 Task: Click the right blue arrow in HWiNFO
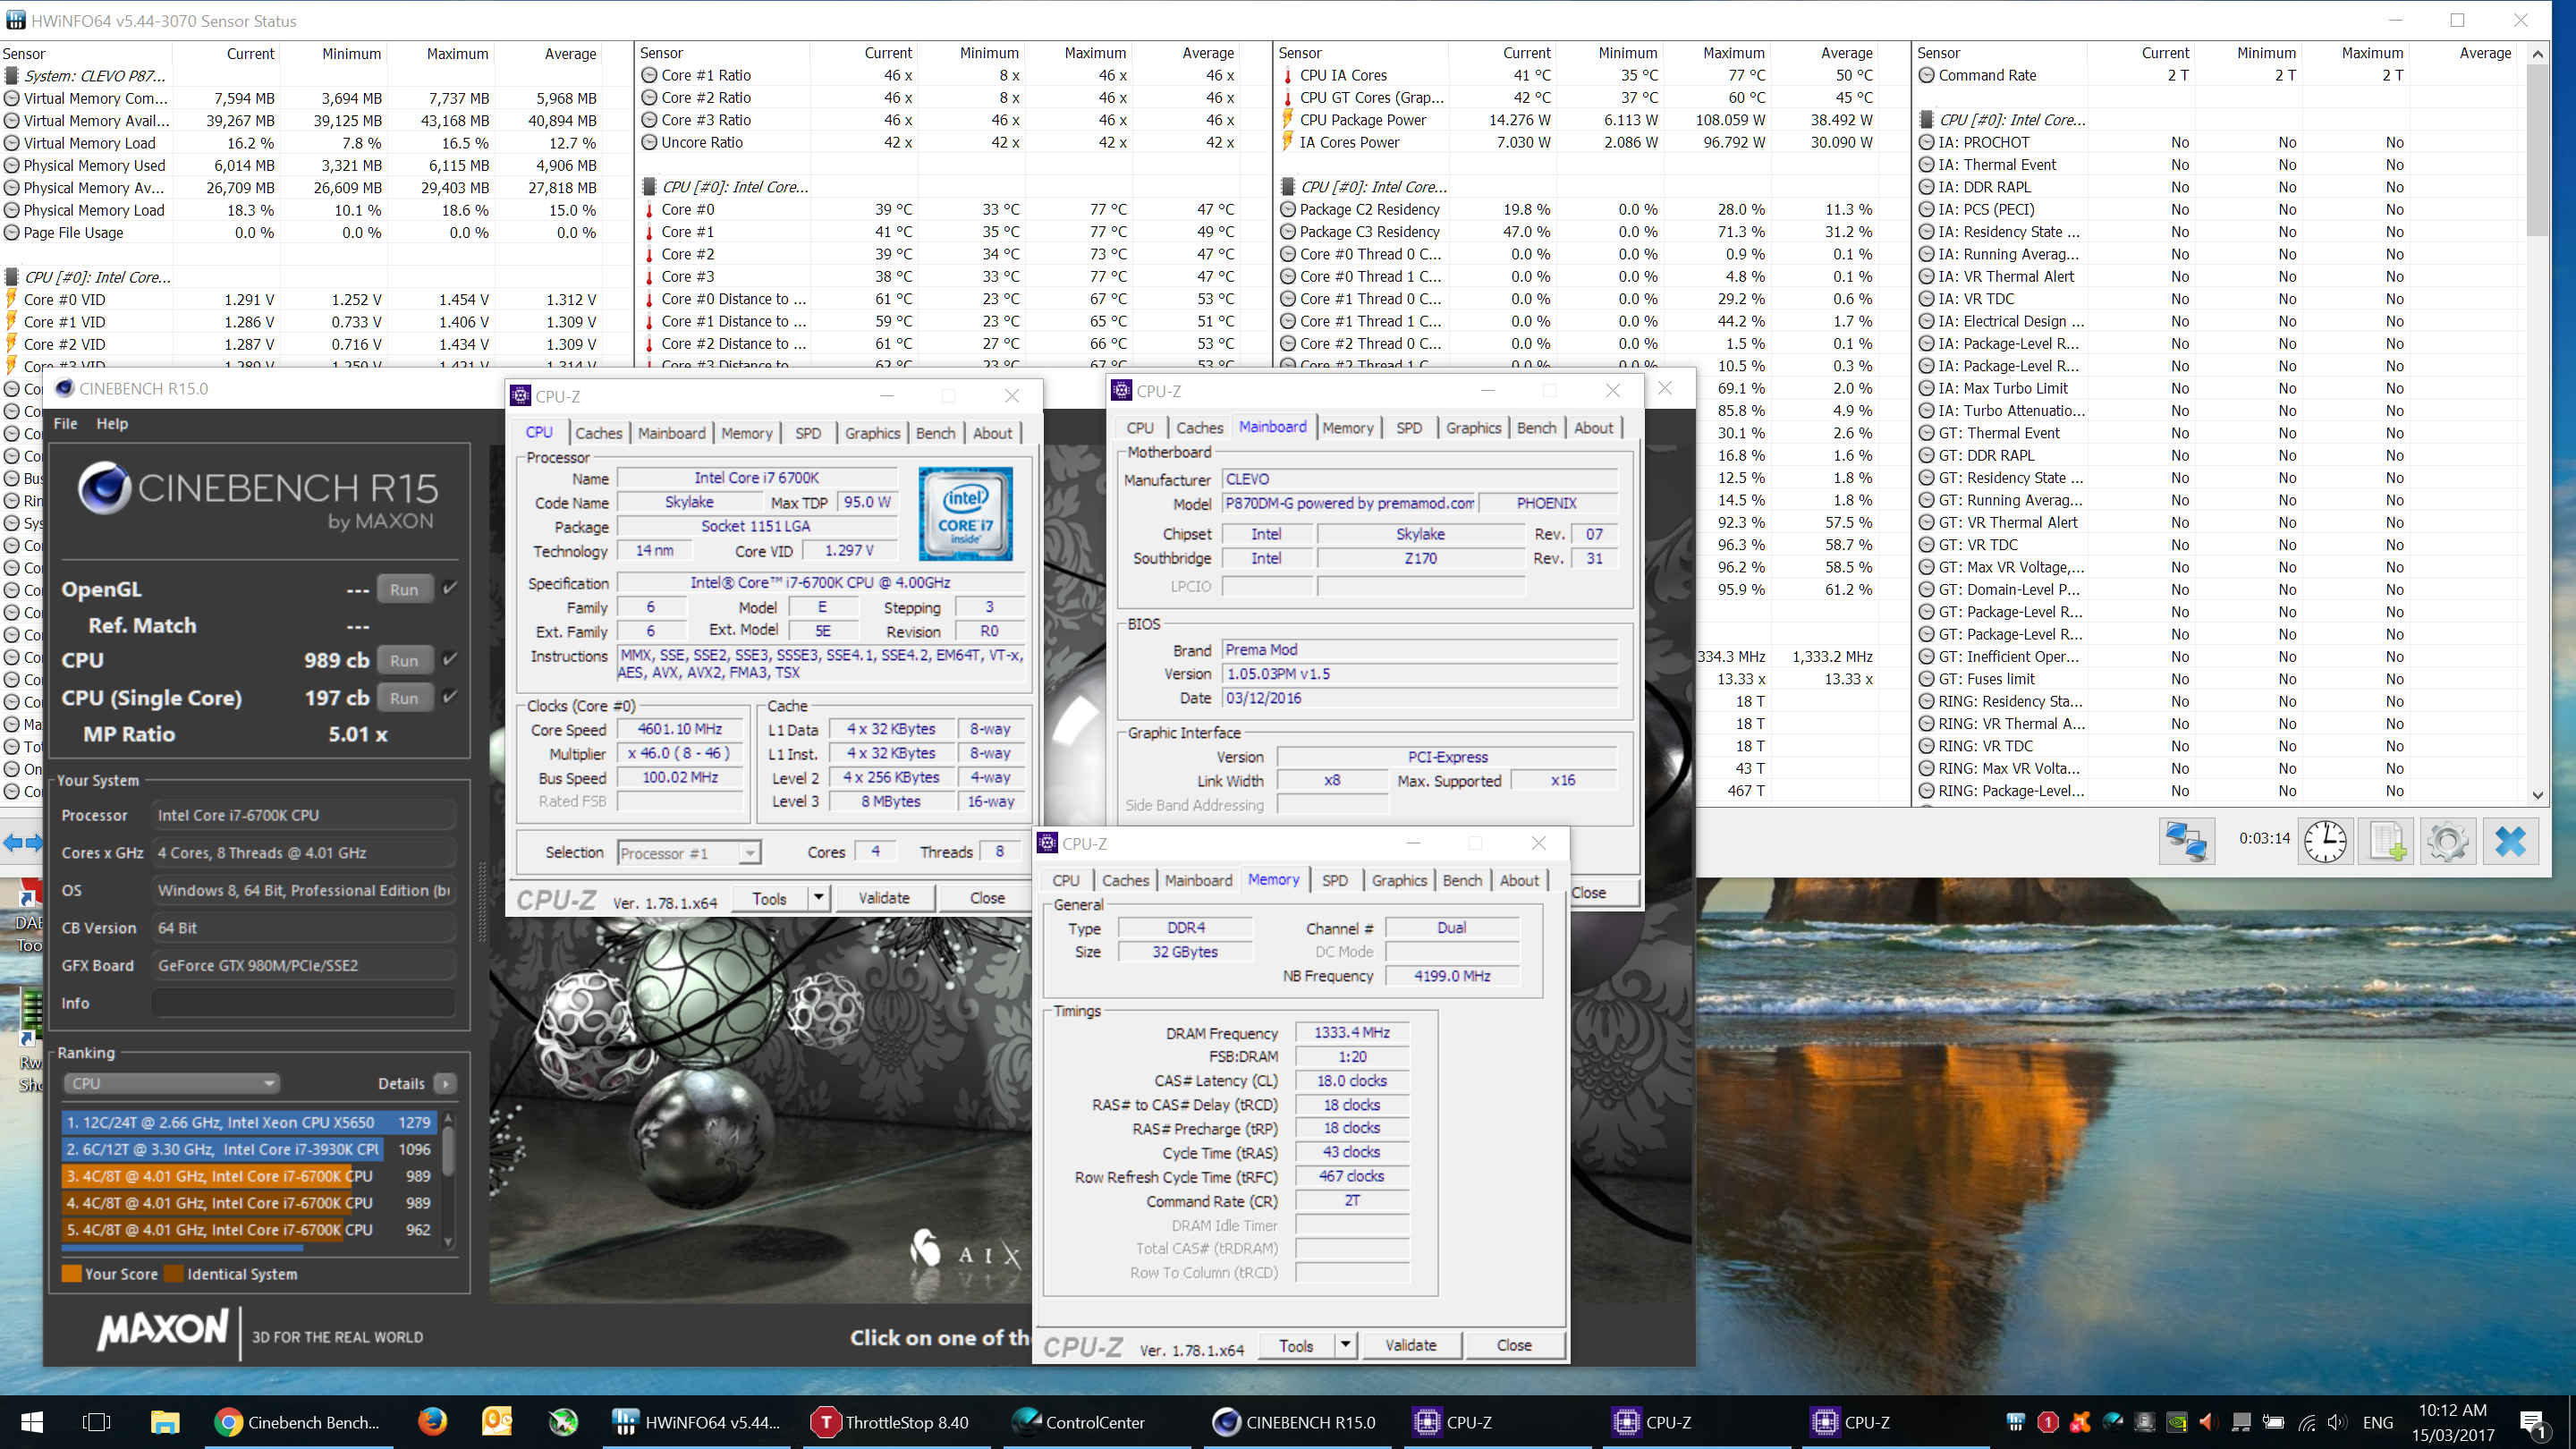34,842
